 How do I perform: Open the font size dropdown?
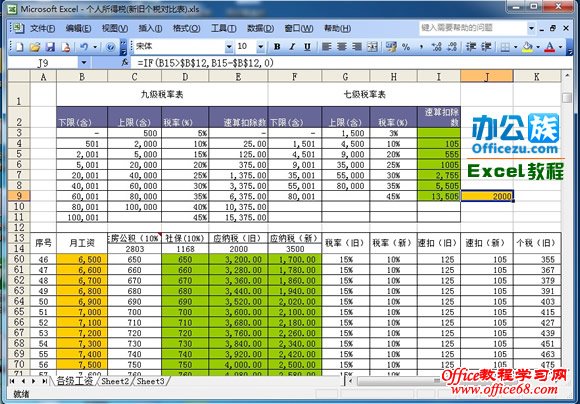click(261, 47)
